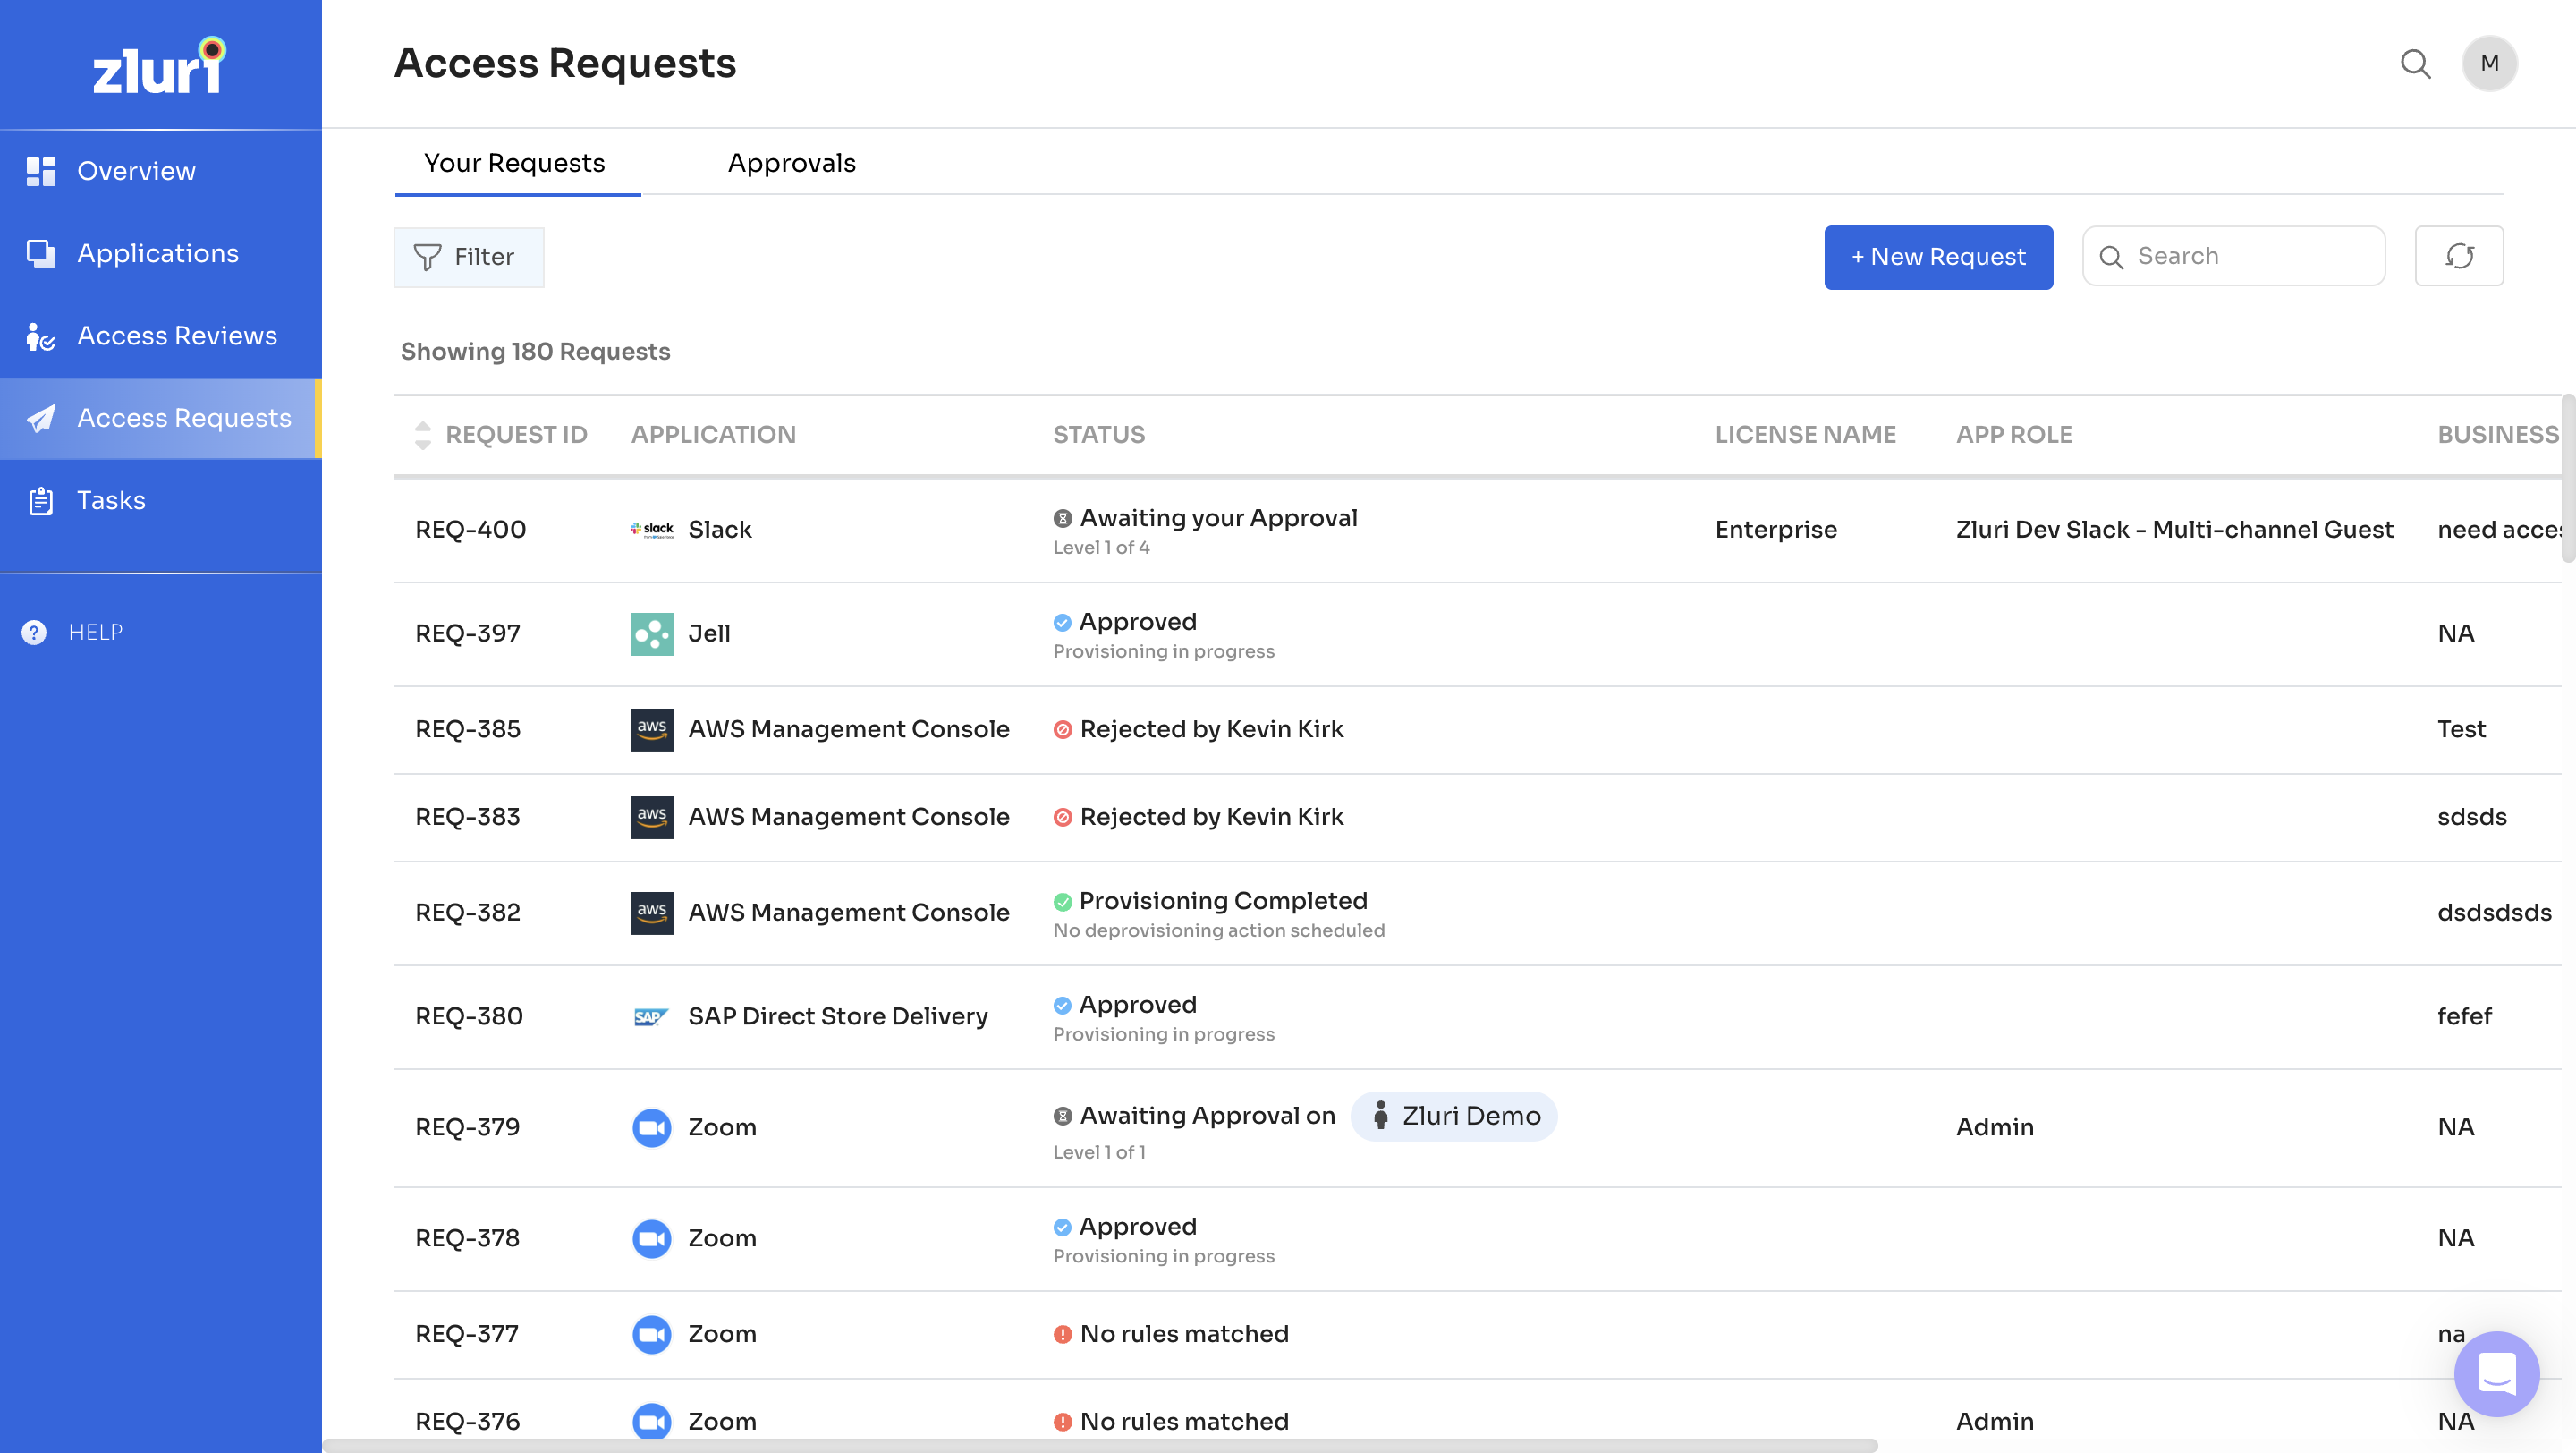Click Zoom icon in REQ-379 row

pos(652,1128)
